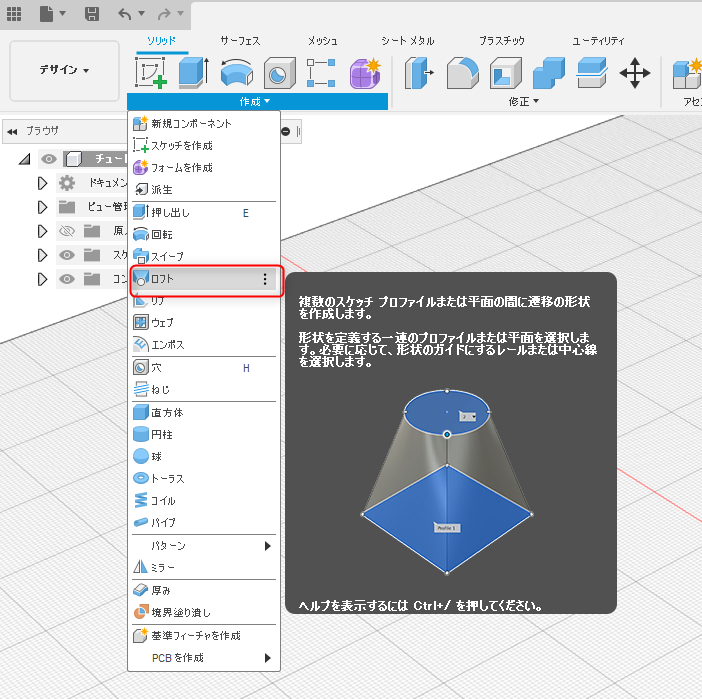Select コイル from the menu
The height and width of the screenshot is (699, 702).
click(204, 501)
